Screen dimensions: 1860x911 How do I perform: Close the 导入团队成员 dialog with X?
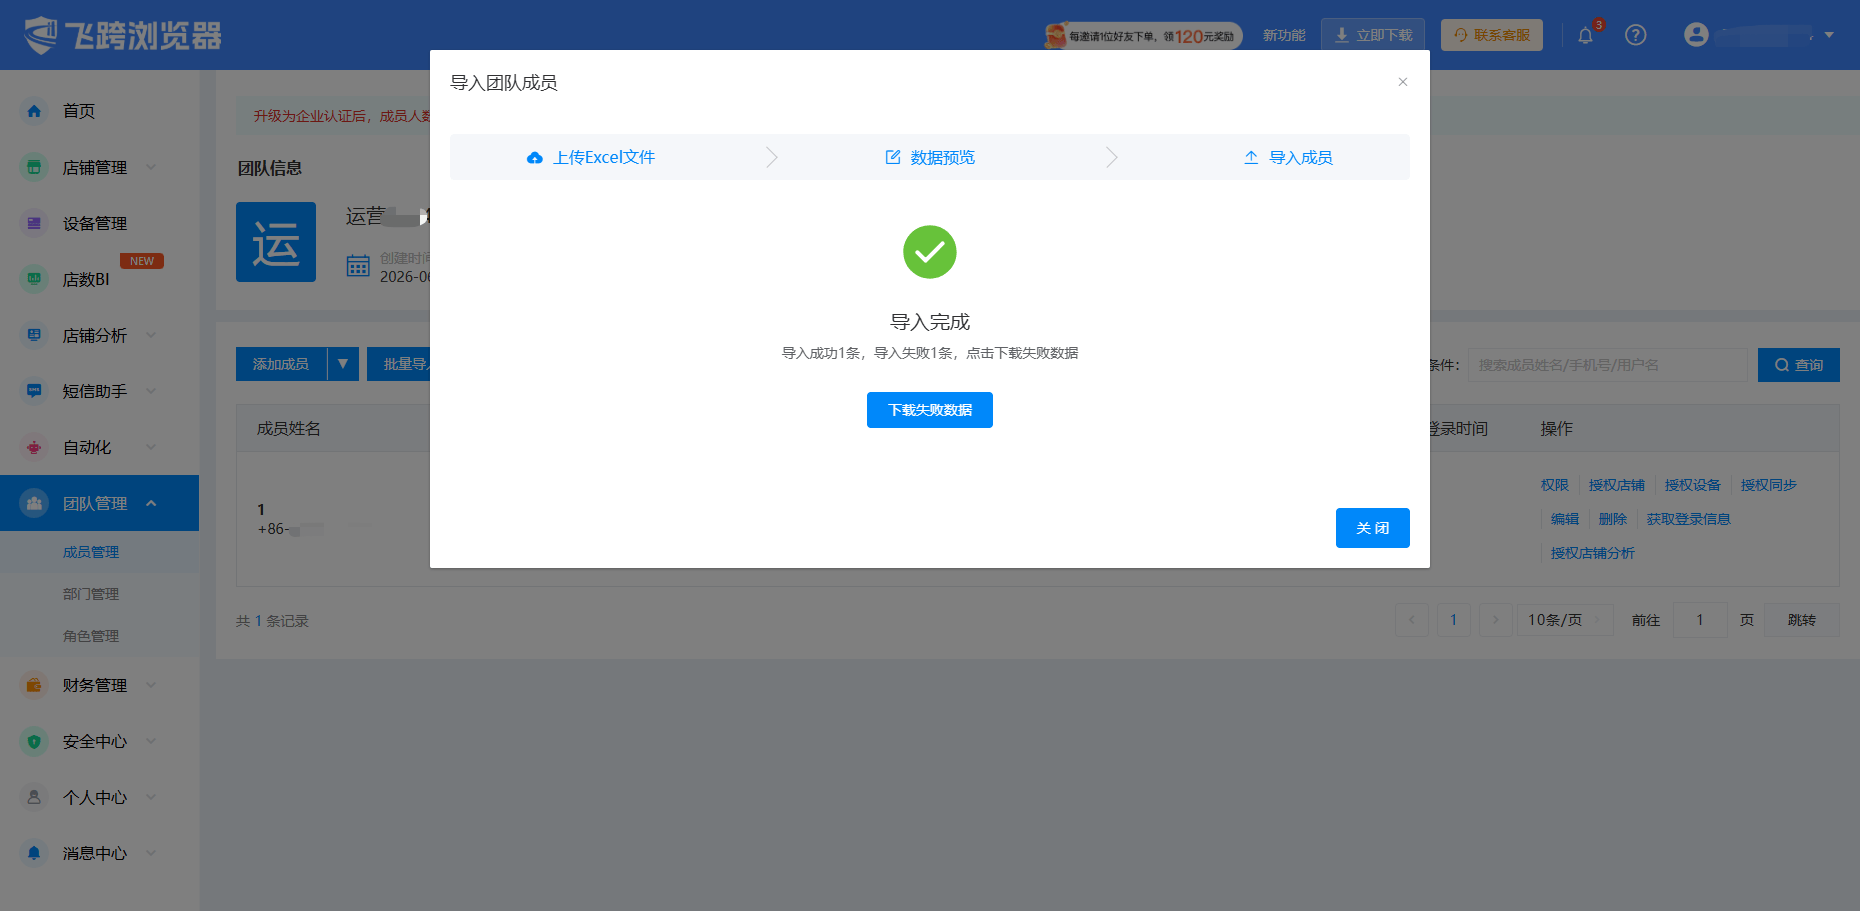click(x=1403, y=82)
